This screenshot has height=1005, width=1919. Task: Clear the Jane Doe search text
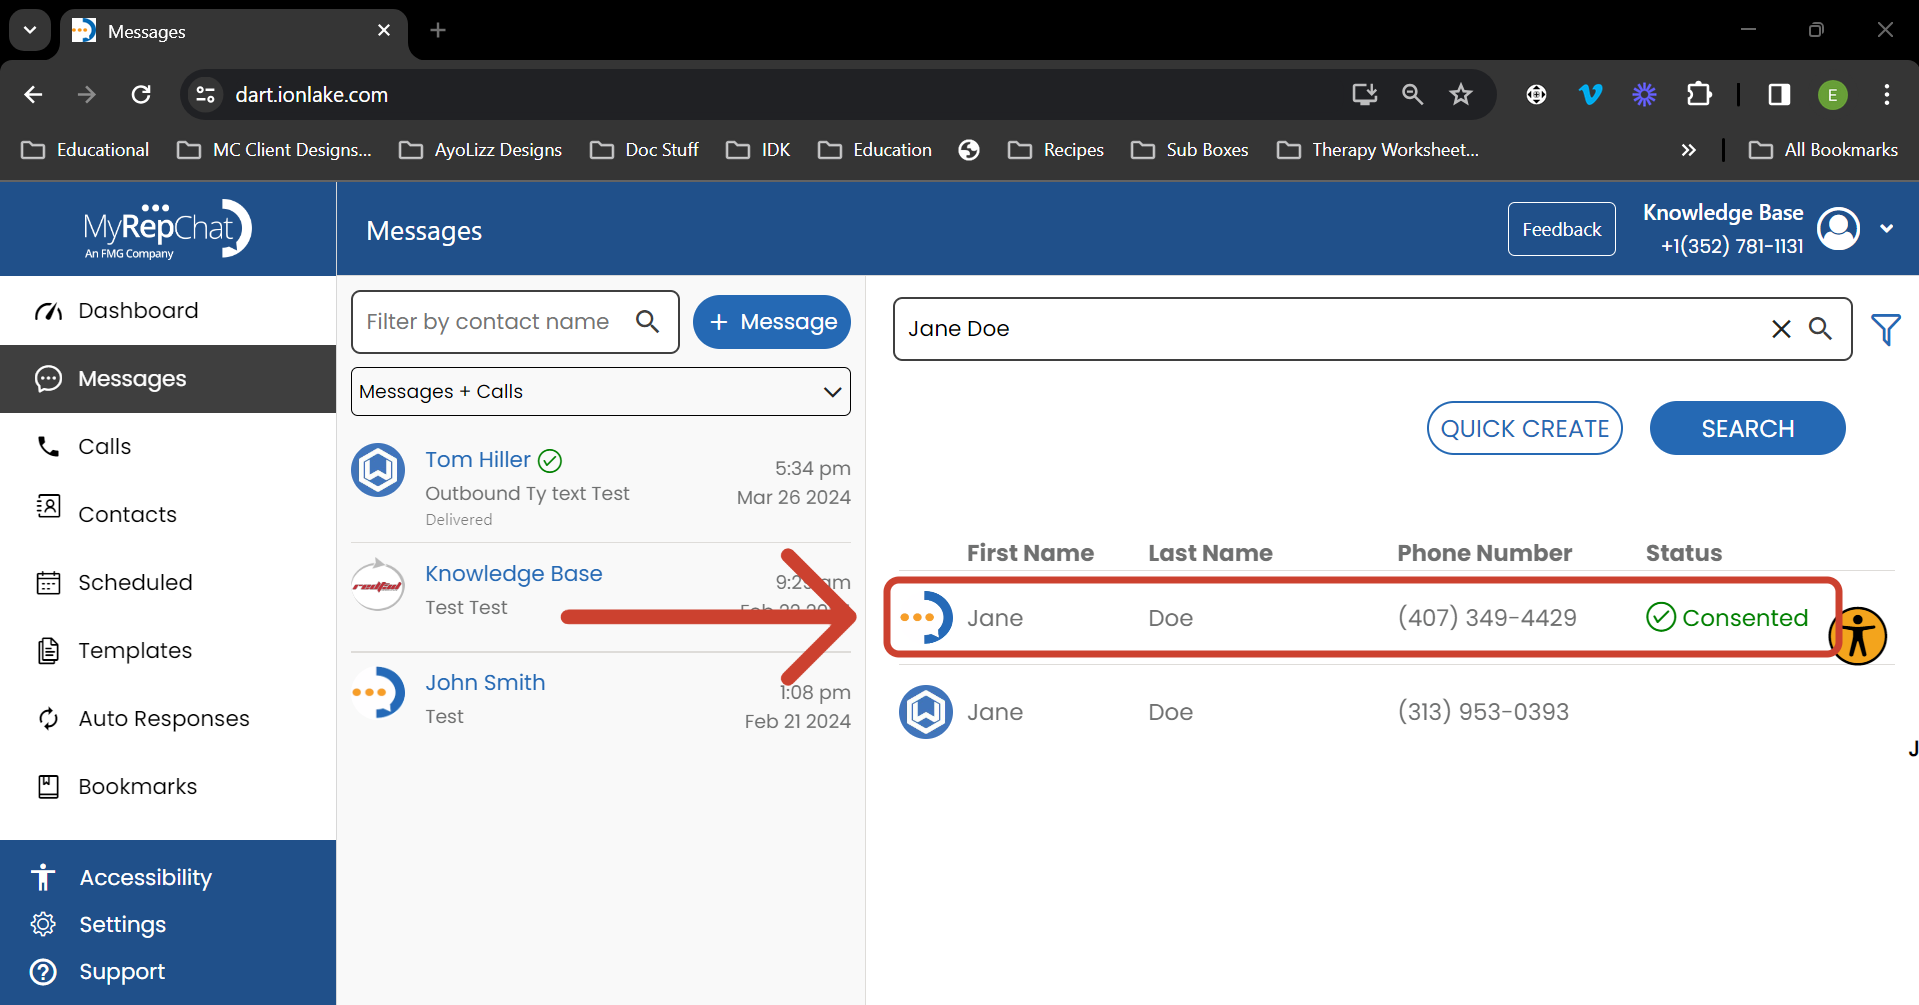point(1781,329)
